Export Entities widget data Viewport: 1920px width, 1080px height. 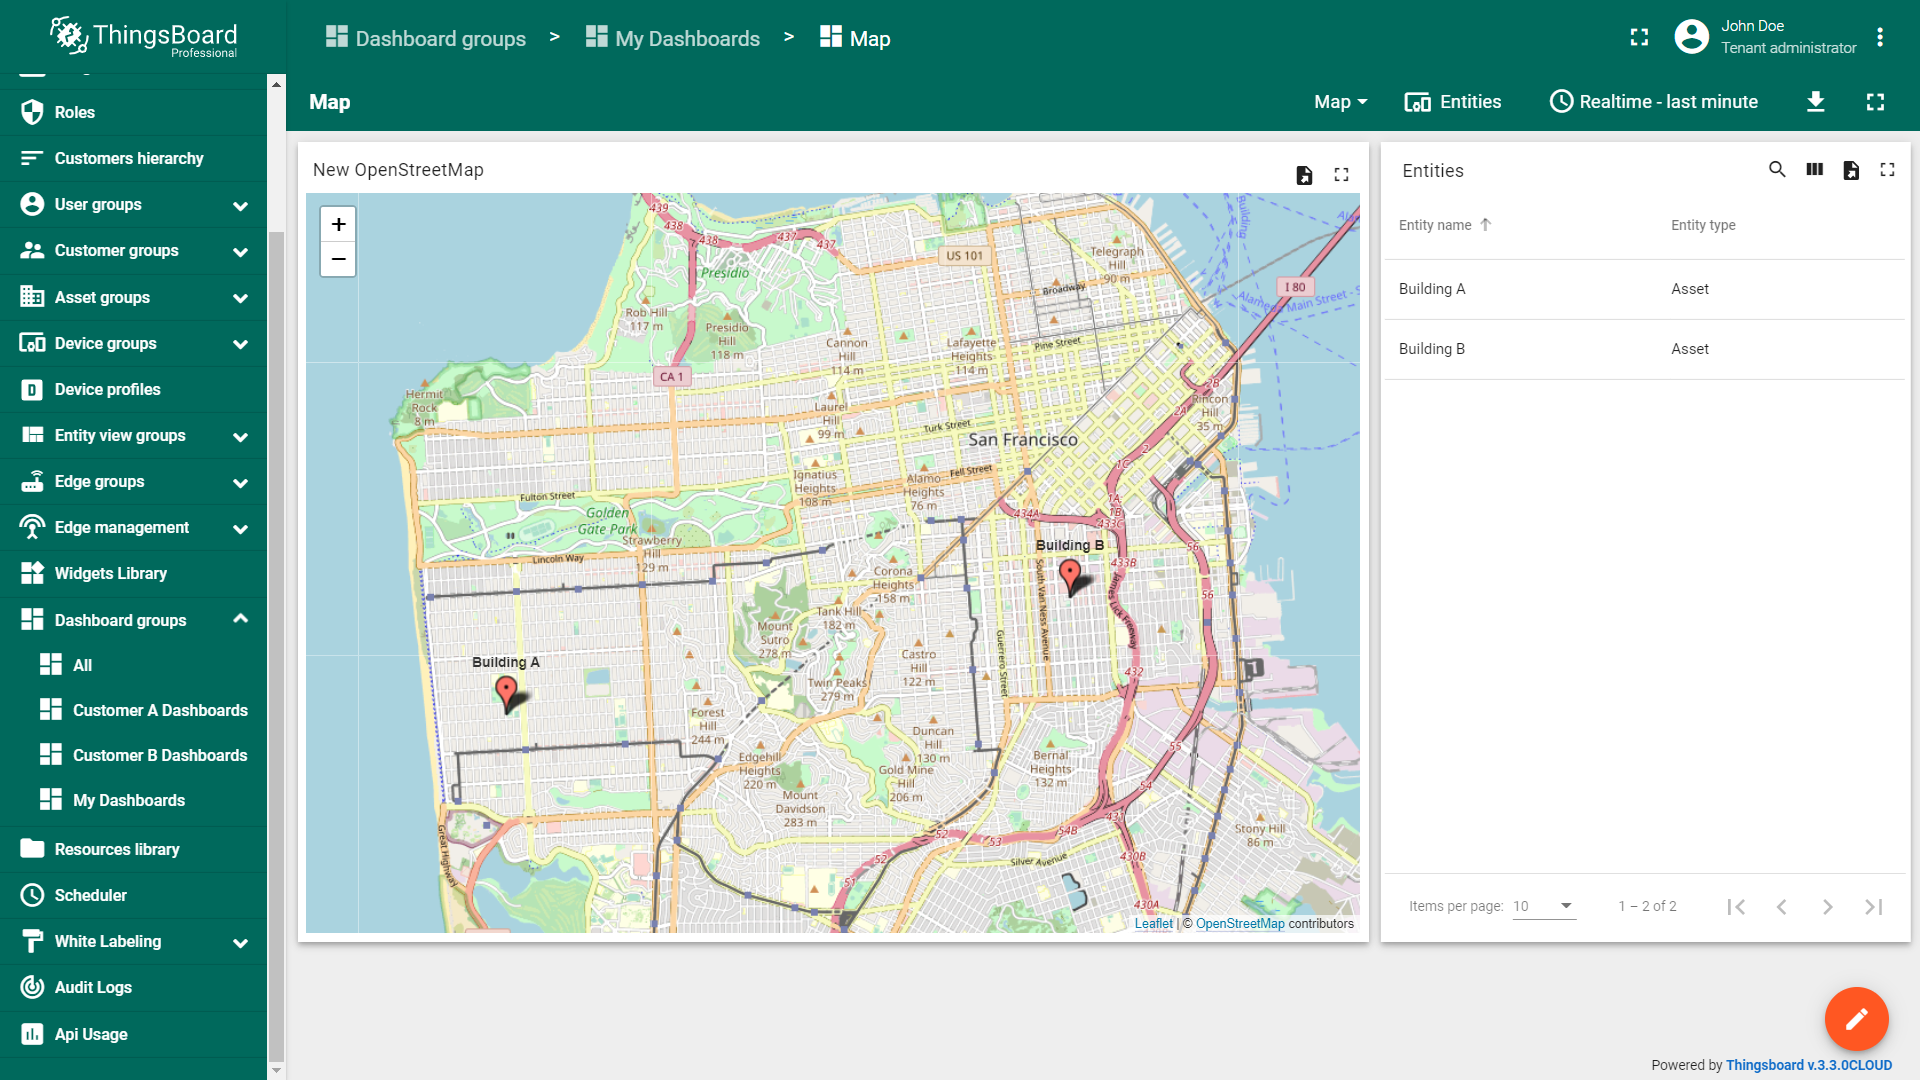[x=1851, y=170]
